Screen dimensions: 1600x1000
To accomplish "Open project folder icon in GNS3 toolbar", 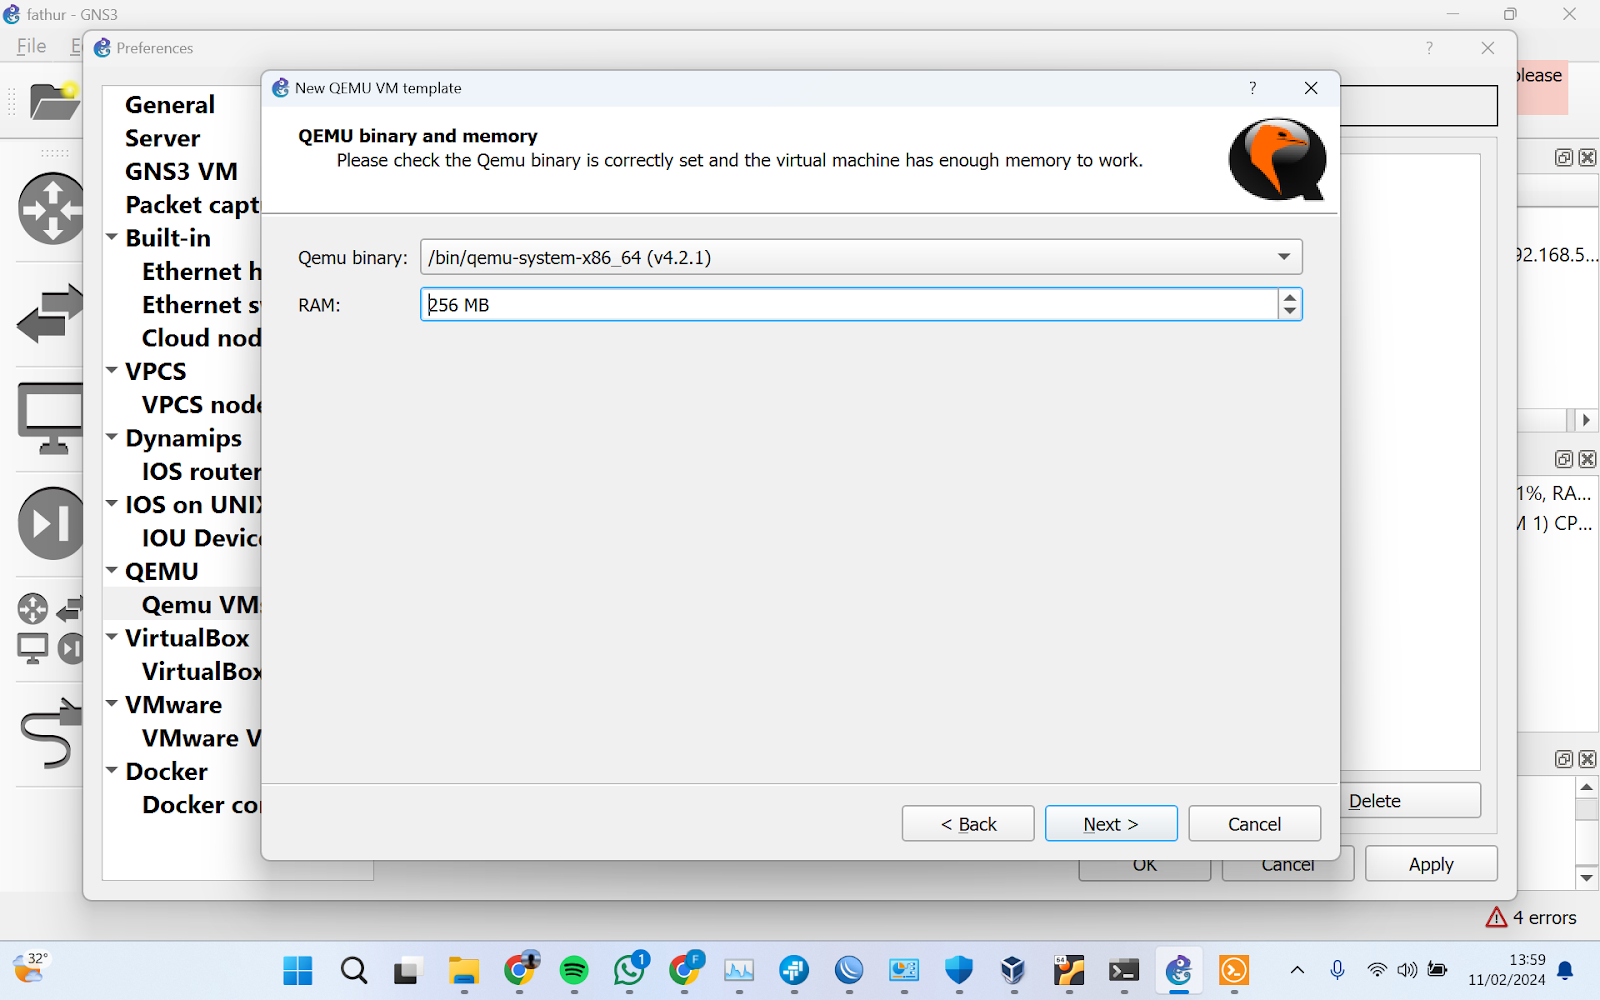I will pos(54,101).
